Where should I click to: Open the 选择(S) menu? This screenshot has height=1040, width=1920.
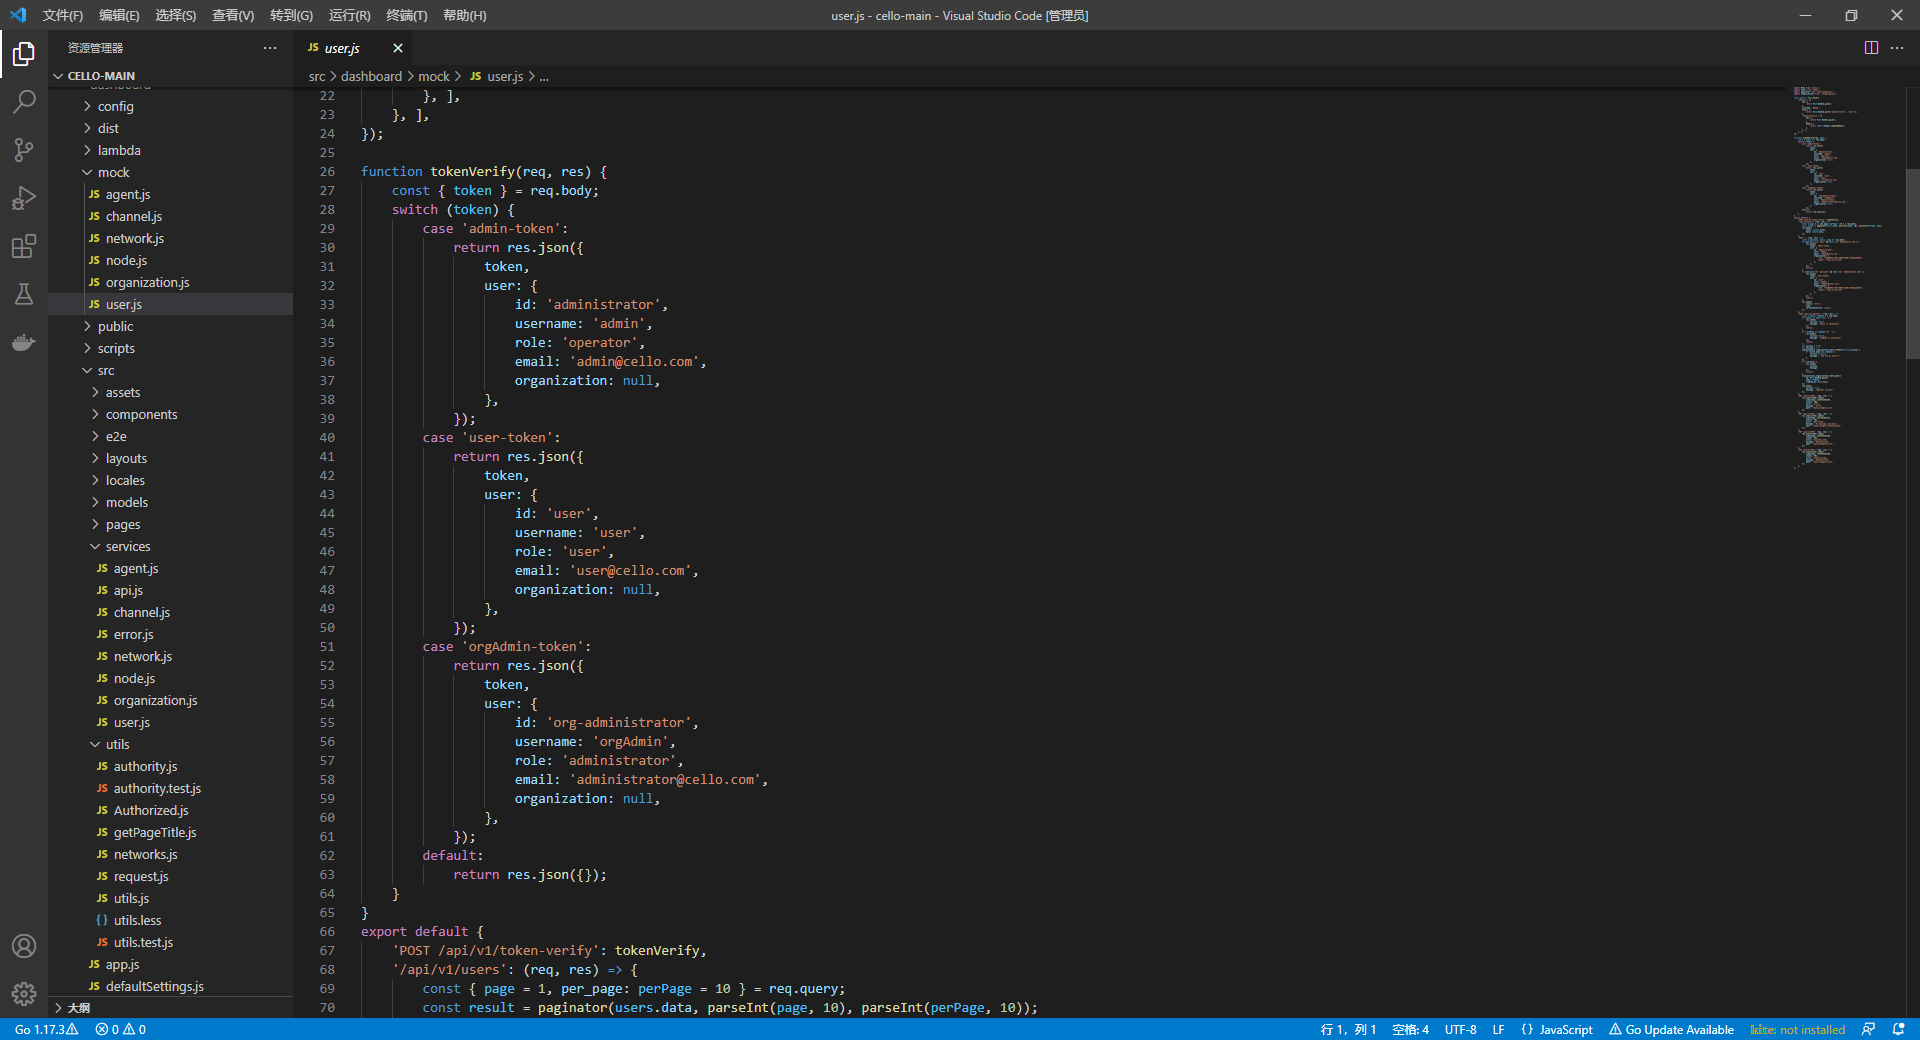176,15
